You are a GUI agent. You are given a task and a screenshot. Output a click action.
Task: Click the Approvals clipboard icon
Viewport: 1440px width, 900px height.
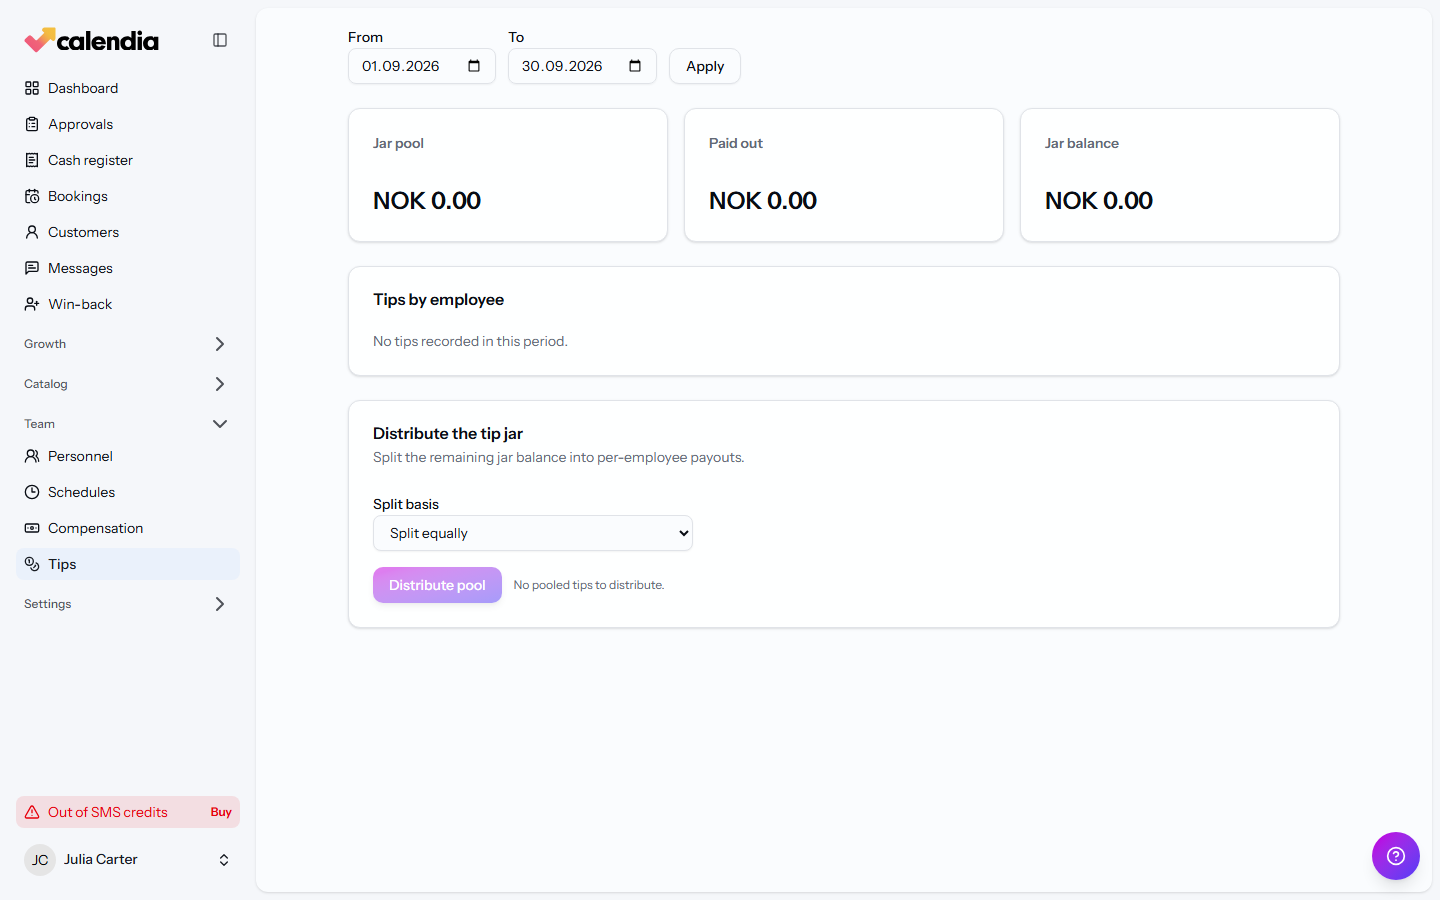point(32,124)
